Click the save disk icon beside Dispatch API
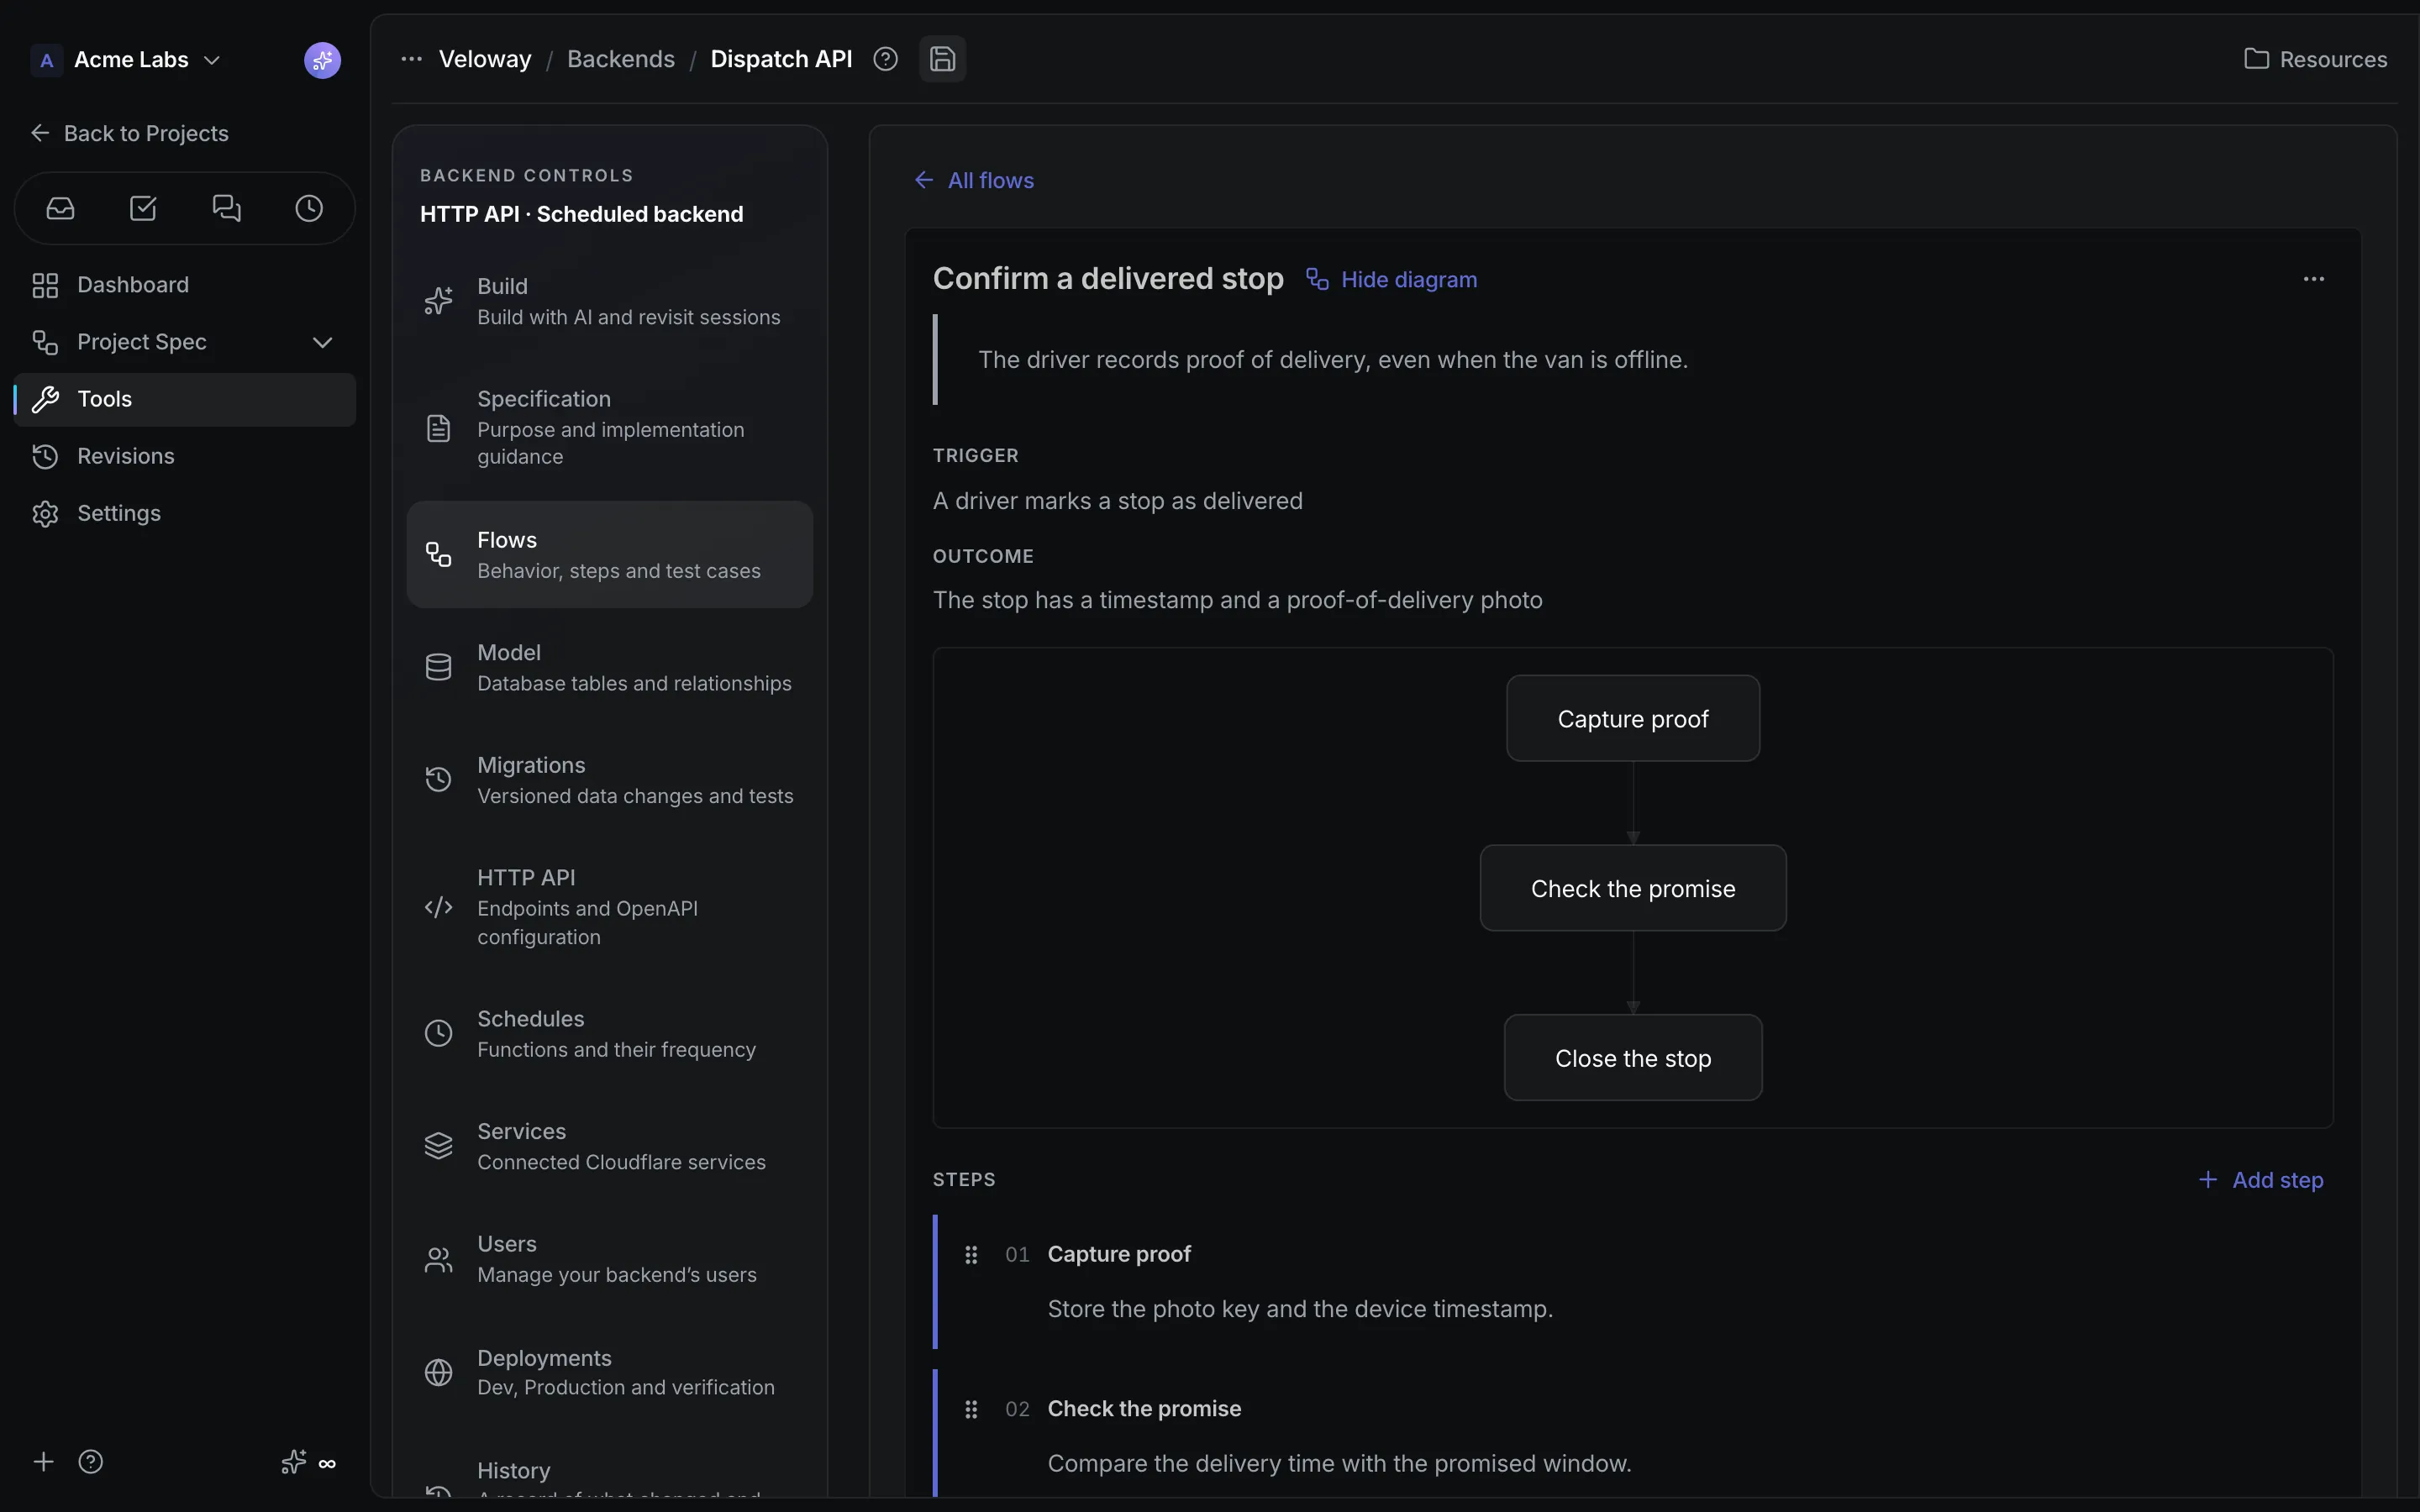Screen dimensions: 2420x1512 pyautogui.click(x=942, y=59)
